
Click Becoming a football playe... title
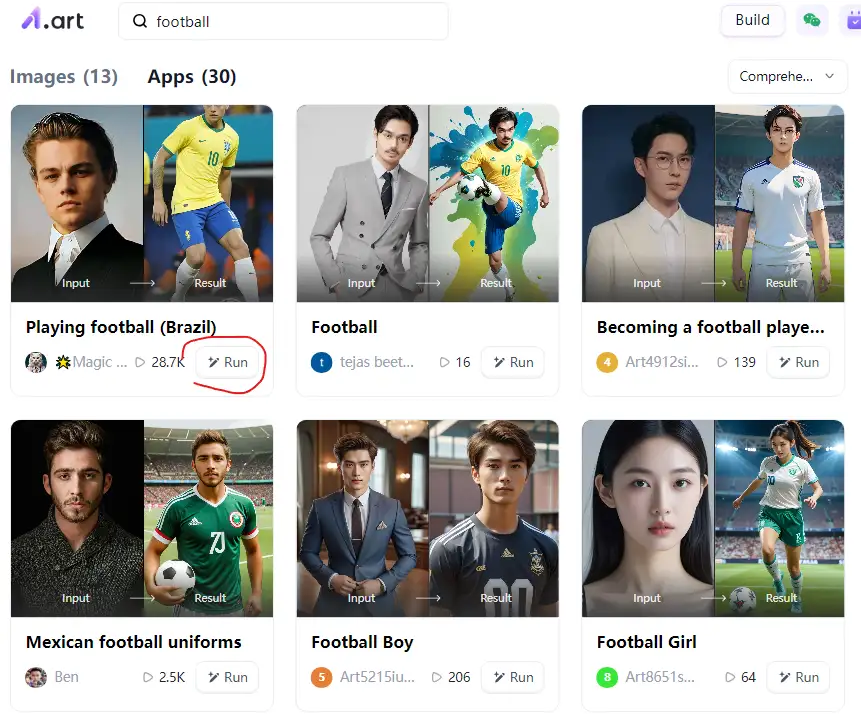pyautogui.click(x=711, y=327)
